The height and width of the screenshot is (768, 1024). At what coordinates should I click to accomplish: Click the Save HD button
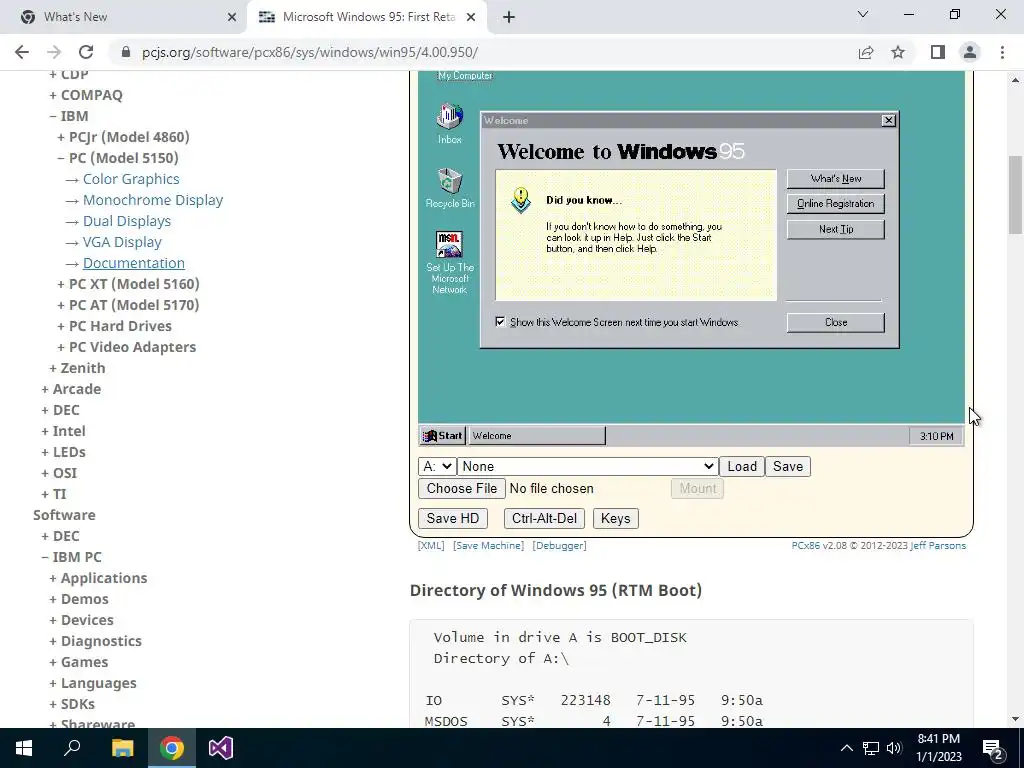(453, 519)
